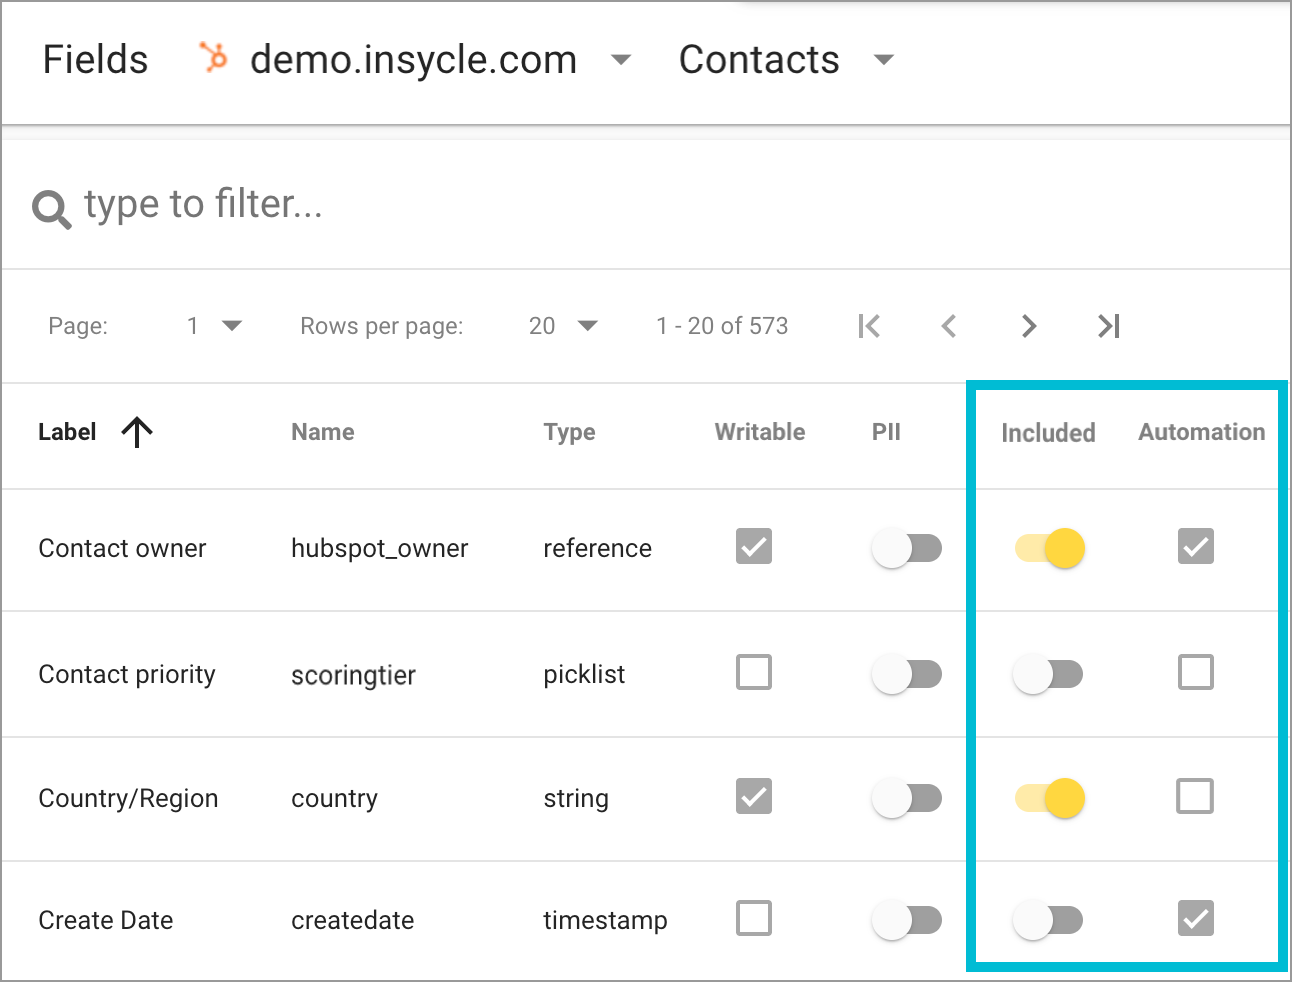Enable the Automation checkbox for Country/Region
The height and width of the screenshot is (982, 1292).
(1195, 796)
